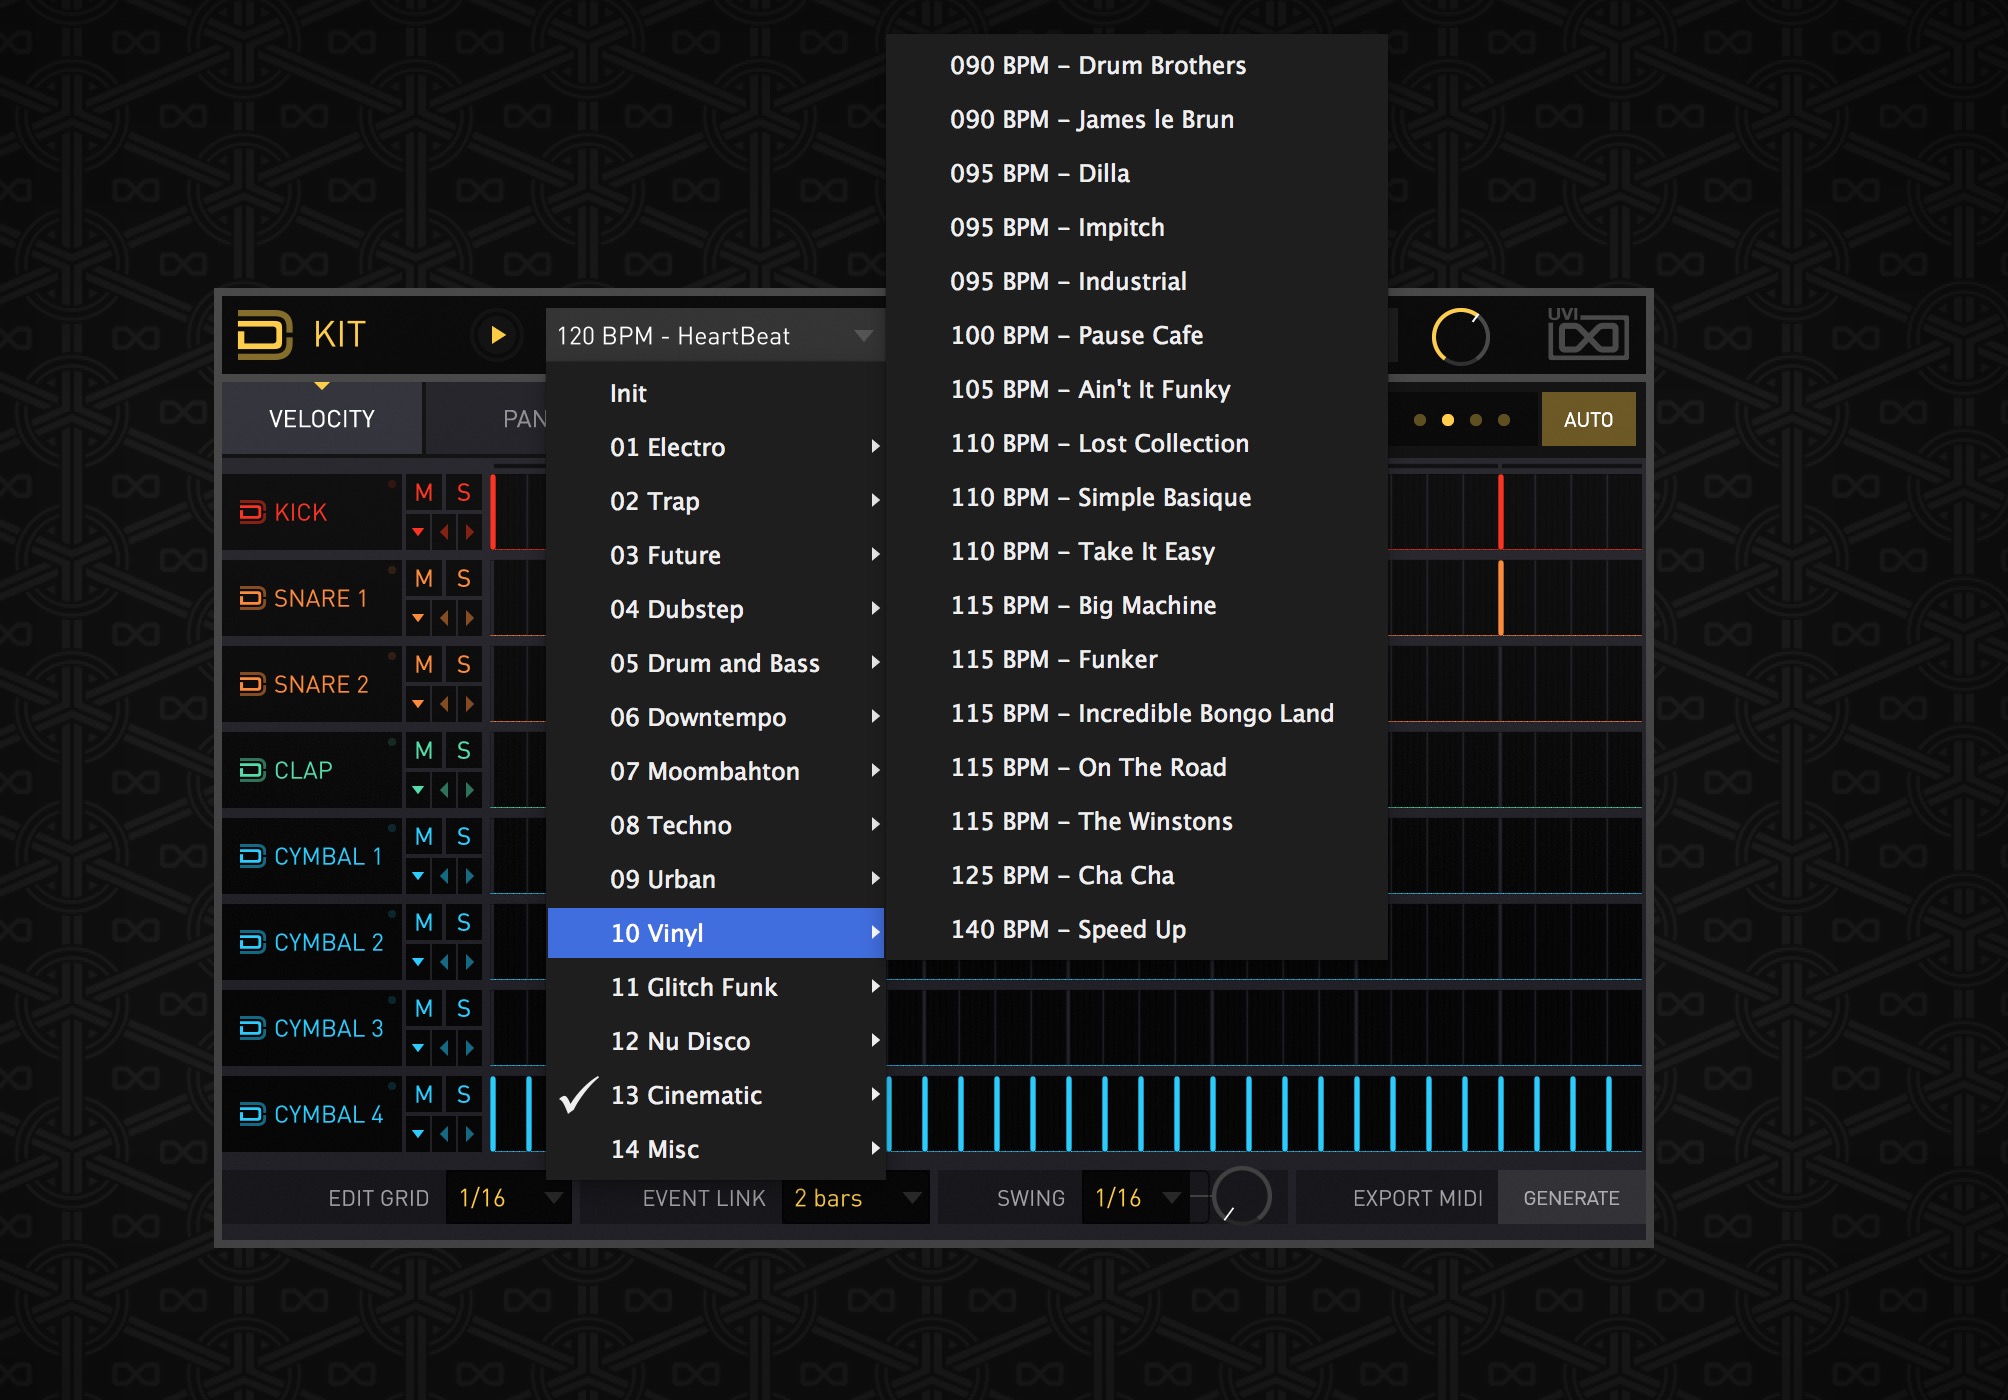The image size is (2008, 1400).
Task: Open CYMBAL 2 track options dropdown arrow
Action: point(419,962)
